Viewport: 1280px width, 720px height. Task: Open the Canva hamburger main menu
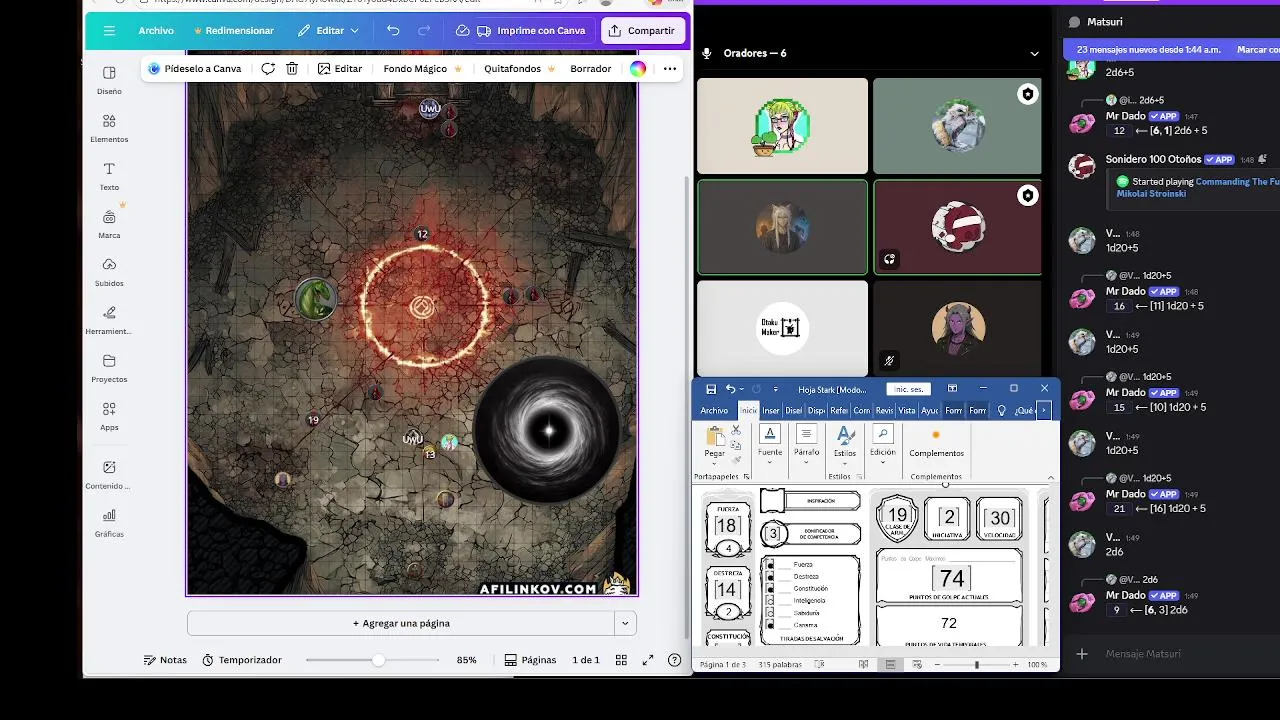pyautogui.click(x=109, y=31)
